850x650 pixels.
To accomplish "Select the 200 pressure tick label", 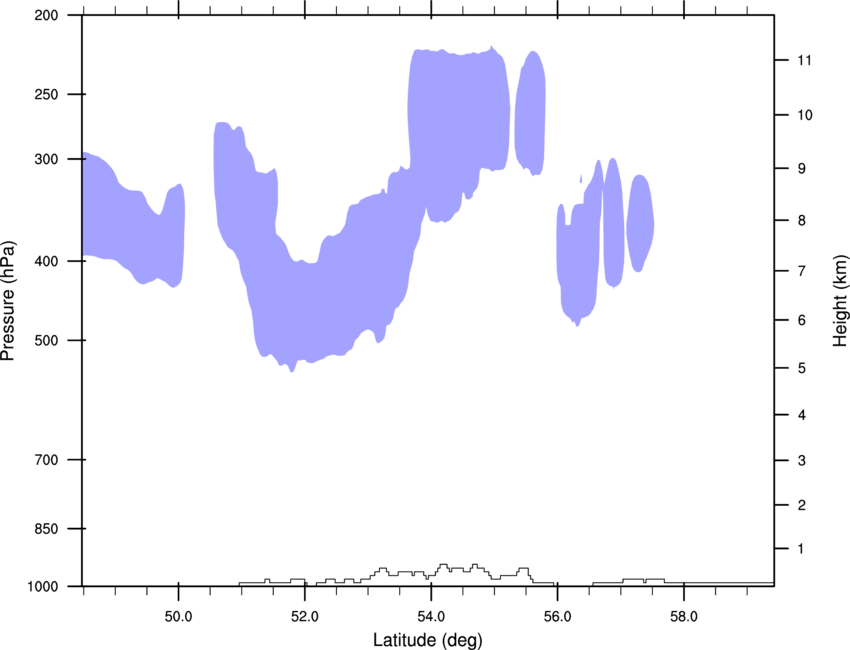I will click(x=46, y=15).
